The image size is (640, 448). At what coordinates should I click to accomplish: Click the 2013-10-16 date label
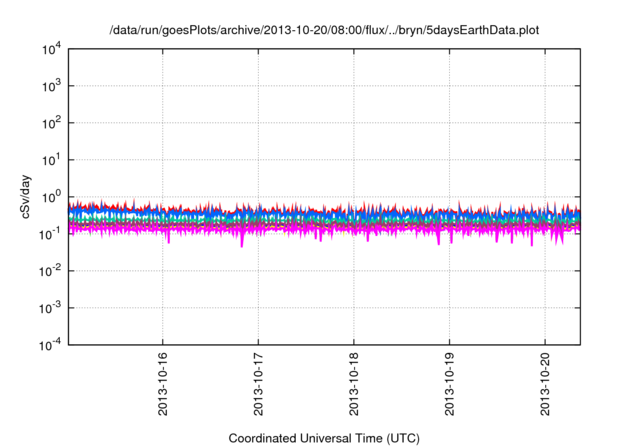pyautogui.click(x=162, y=384)
